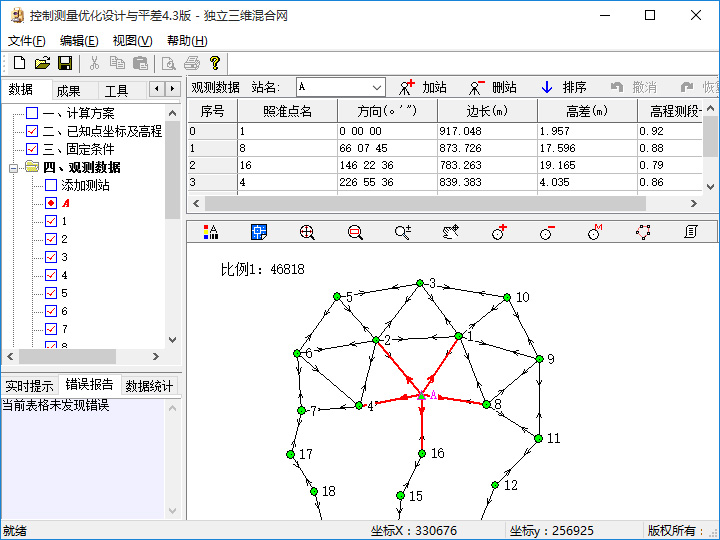Click the document report icon in map toolbar
Screen dimensions: 720x540
(691, 232)
